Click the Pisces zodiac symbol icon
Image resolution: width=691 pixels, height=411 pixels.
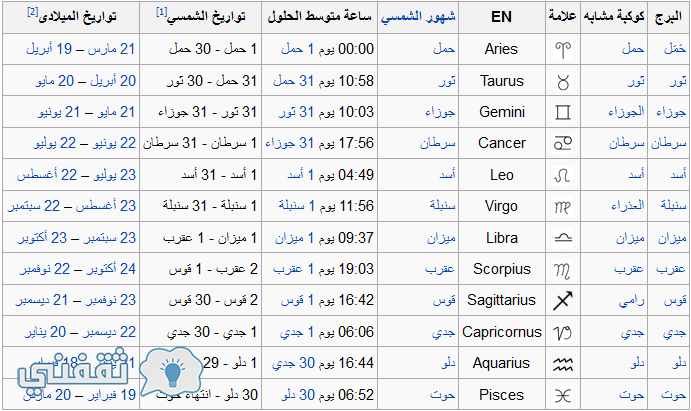(x=563, y=395)
